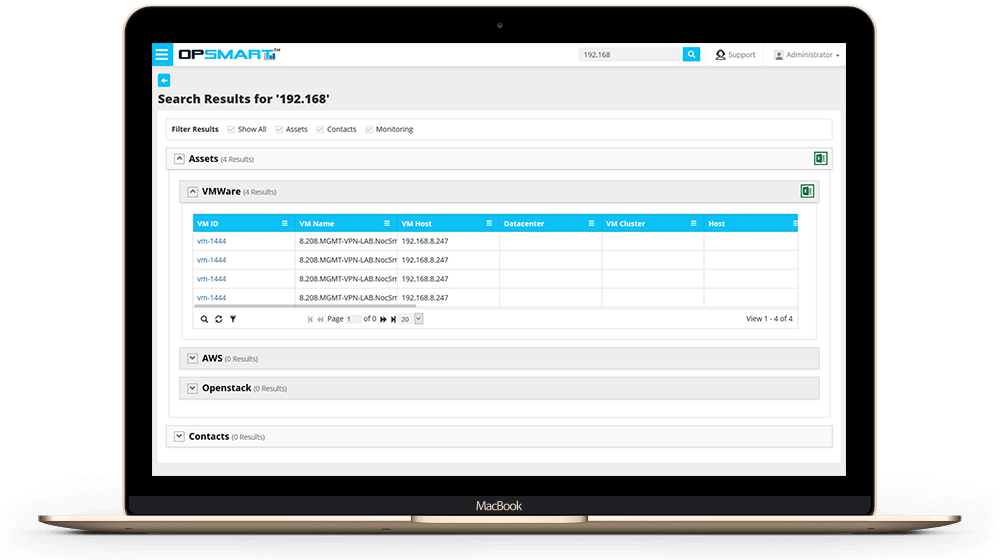Go to first page of grid
The image size is (1000, 560).
[310, 319]
